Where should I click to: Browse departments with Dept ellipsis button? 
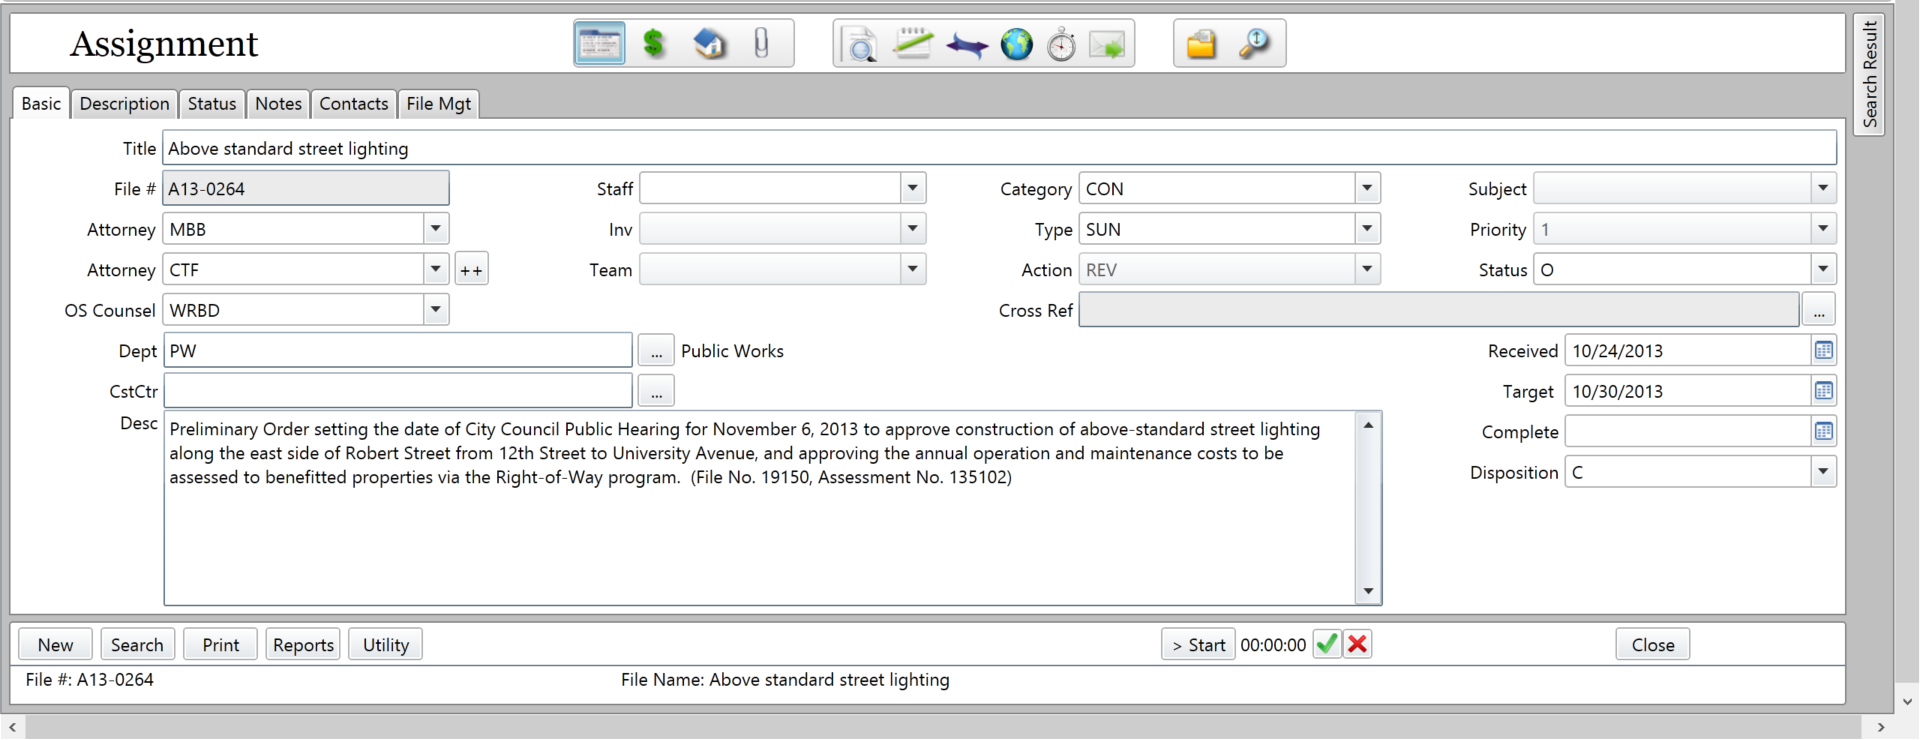point(656,351)
